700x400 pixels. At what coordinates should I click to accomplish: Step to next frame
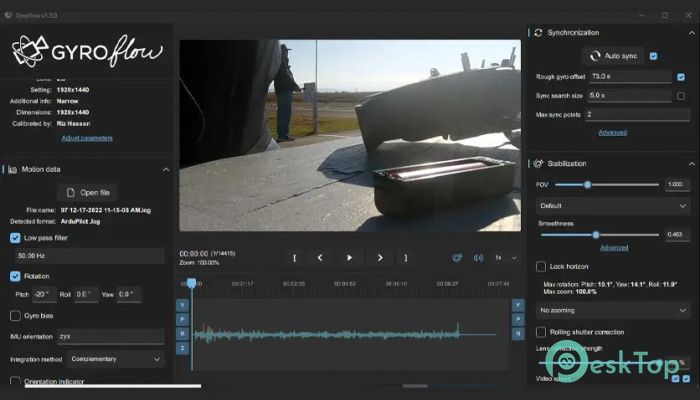(x=380, y=258)
